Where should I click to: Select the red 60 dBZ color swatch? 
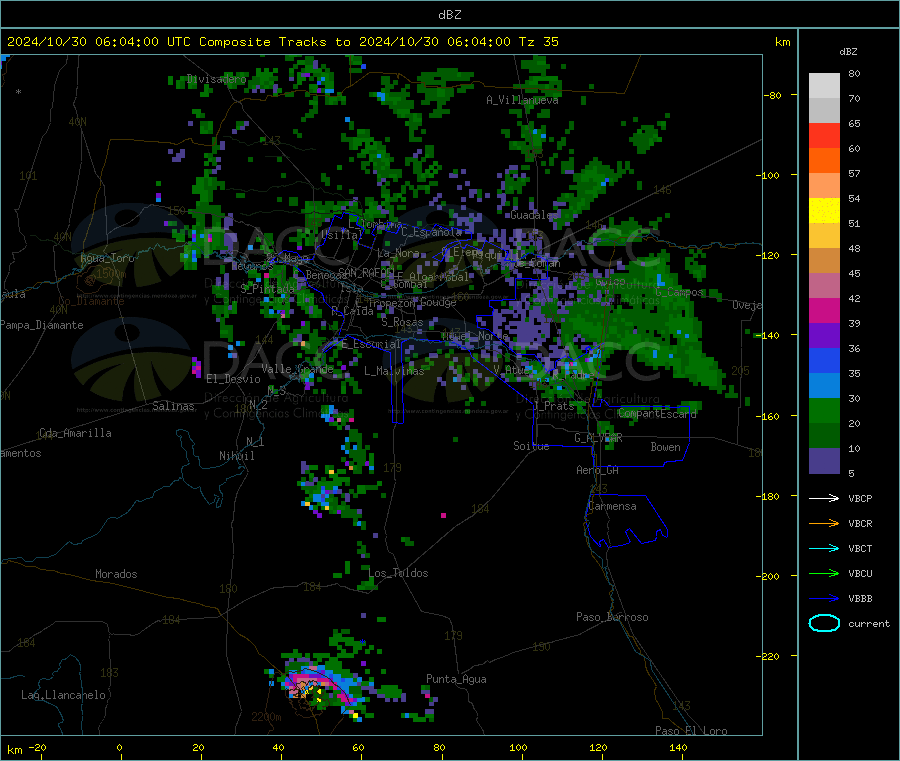tap(824, 135)
